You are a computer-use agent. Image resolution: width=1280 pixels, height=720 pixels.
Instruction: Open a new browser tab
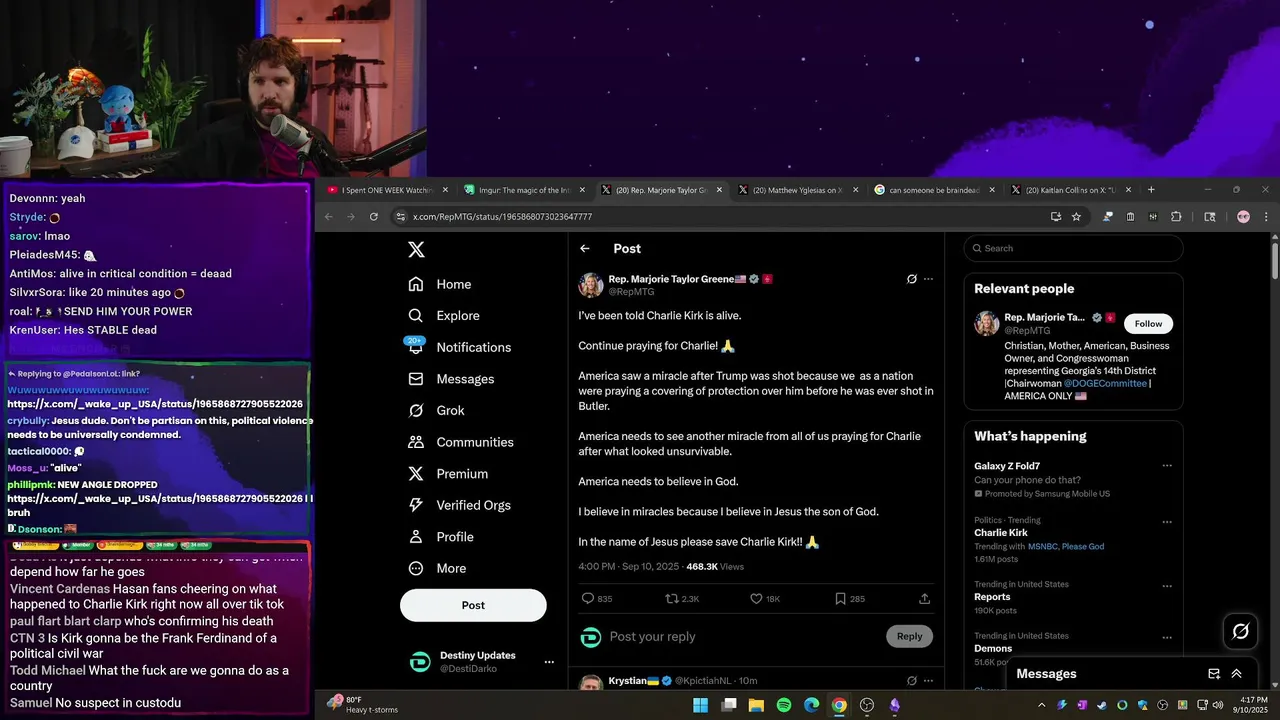1151,190
